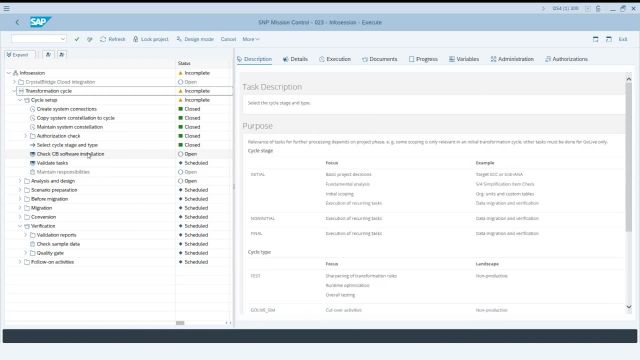
Task: Open the Administration tab
Action: point(512,59)
